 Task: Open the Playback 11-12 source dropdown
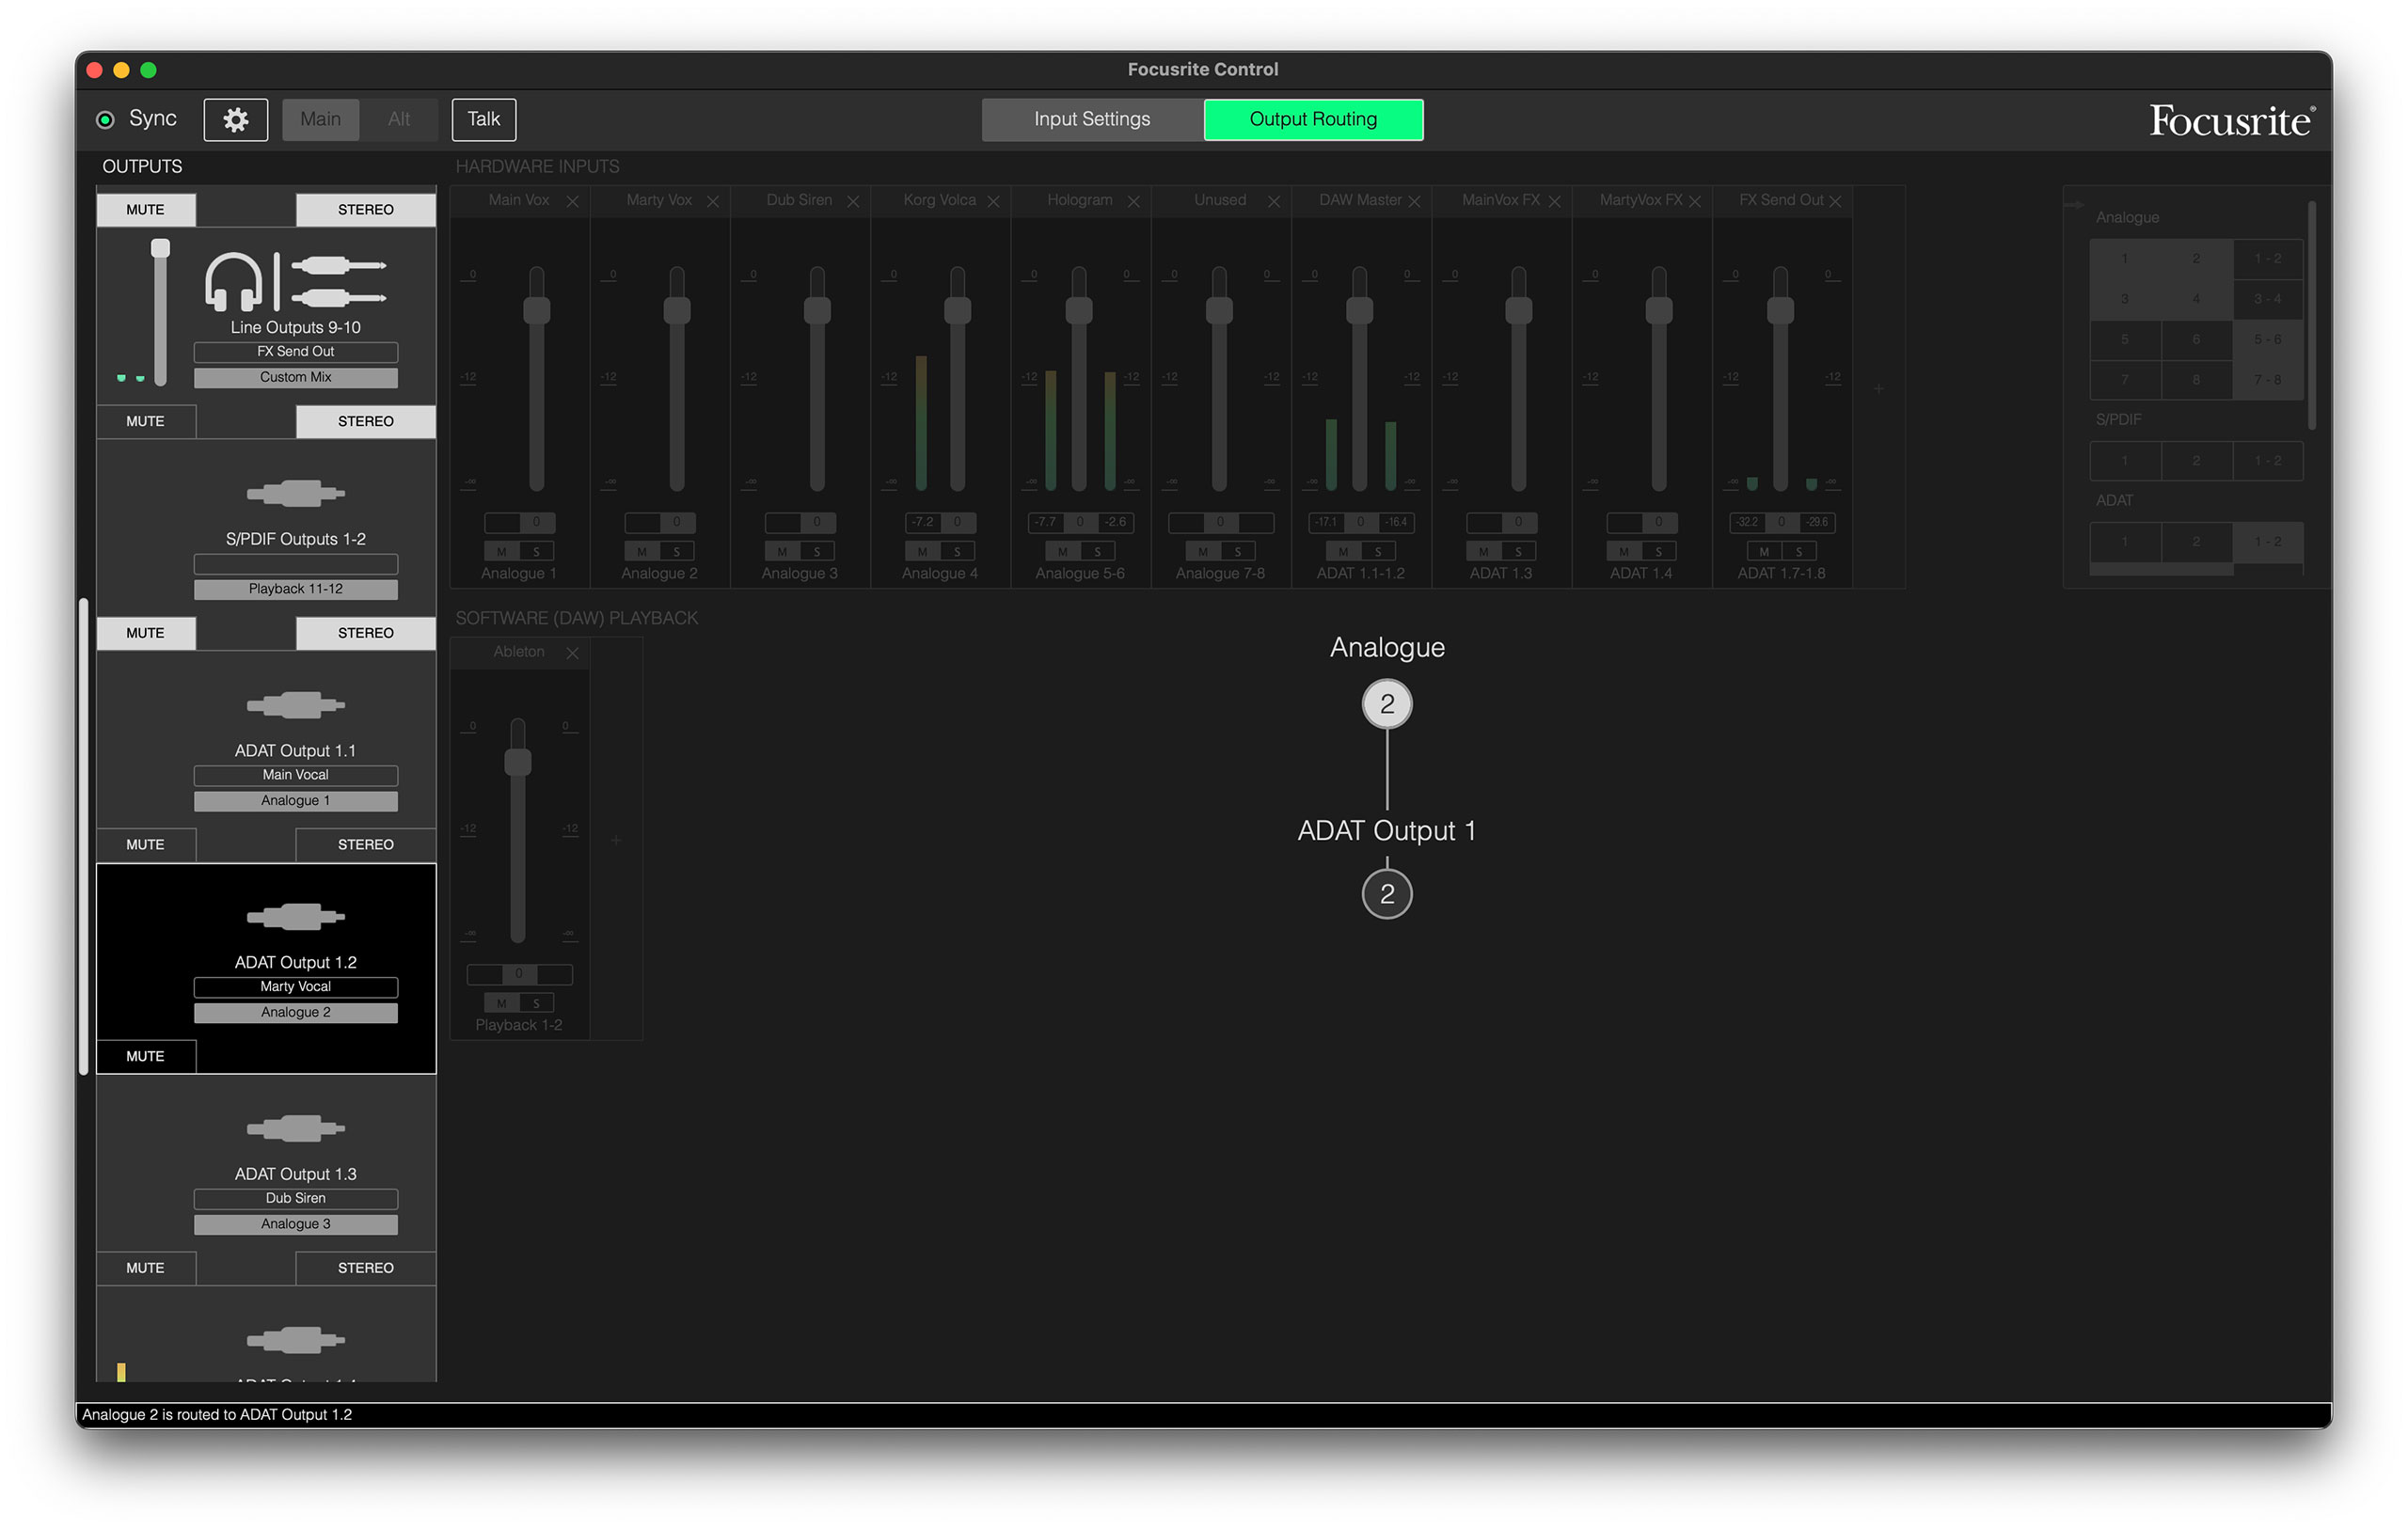point(296,589)
